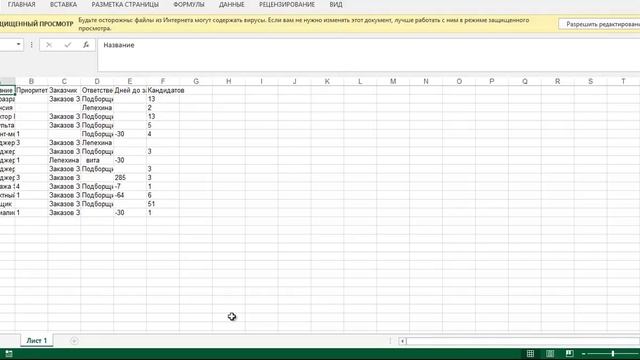Switch to Normal view icon
Screen dimensions: 640x360
[x=530, y=353]
